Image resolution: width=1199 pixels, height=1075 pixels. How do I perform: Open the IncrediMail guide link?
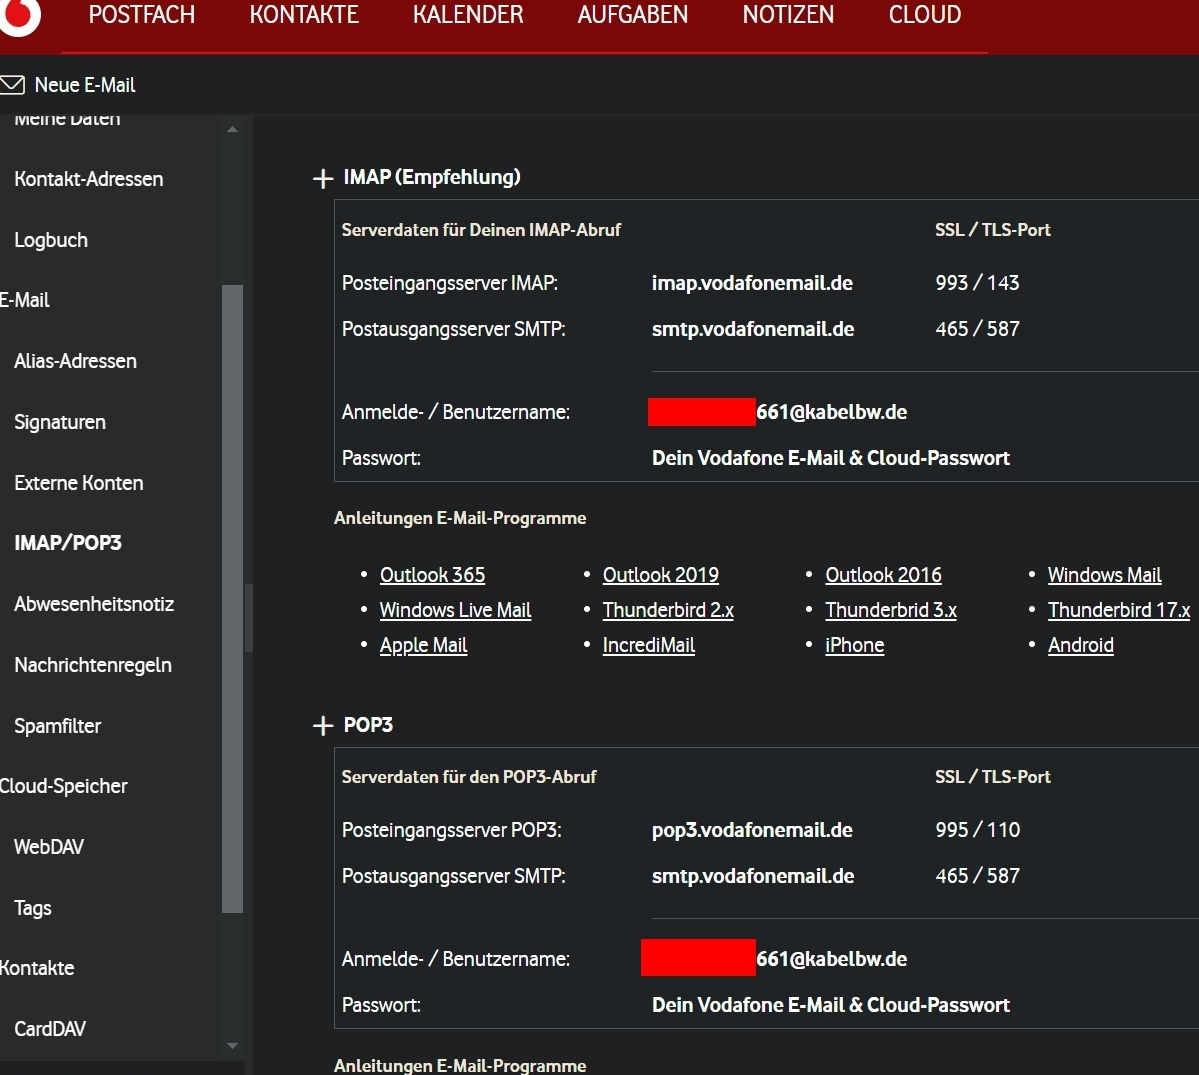[648, 645]
